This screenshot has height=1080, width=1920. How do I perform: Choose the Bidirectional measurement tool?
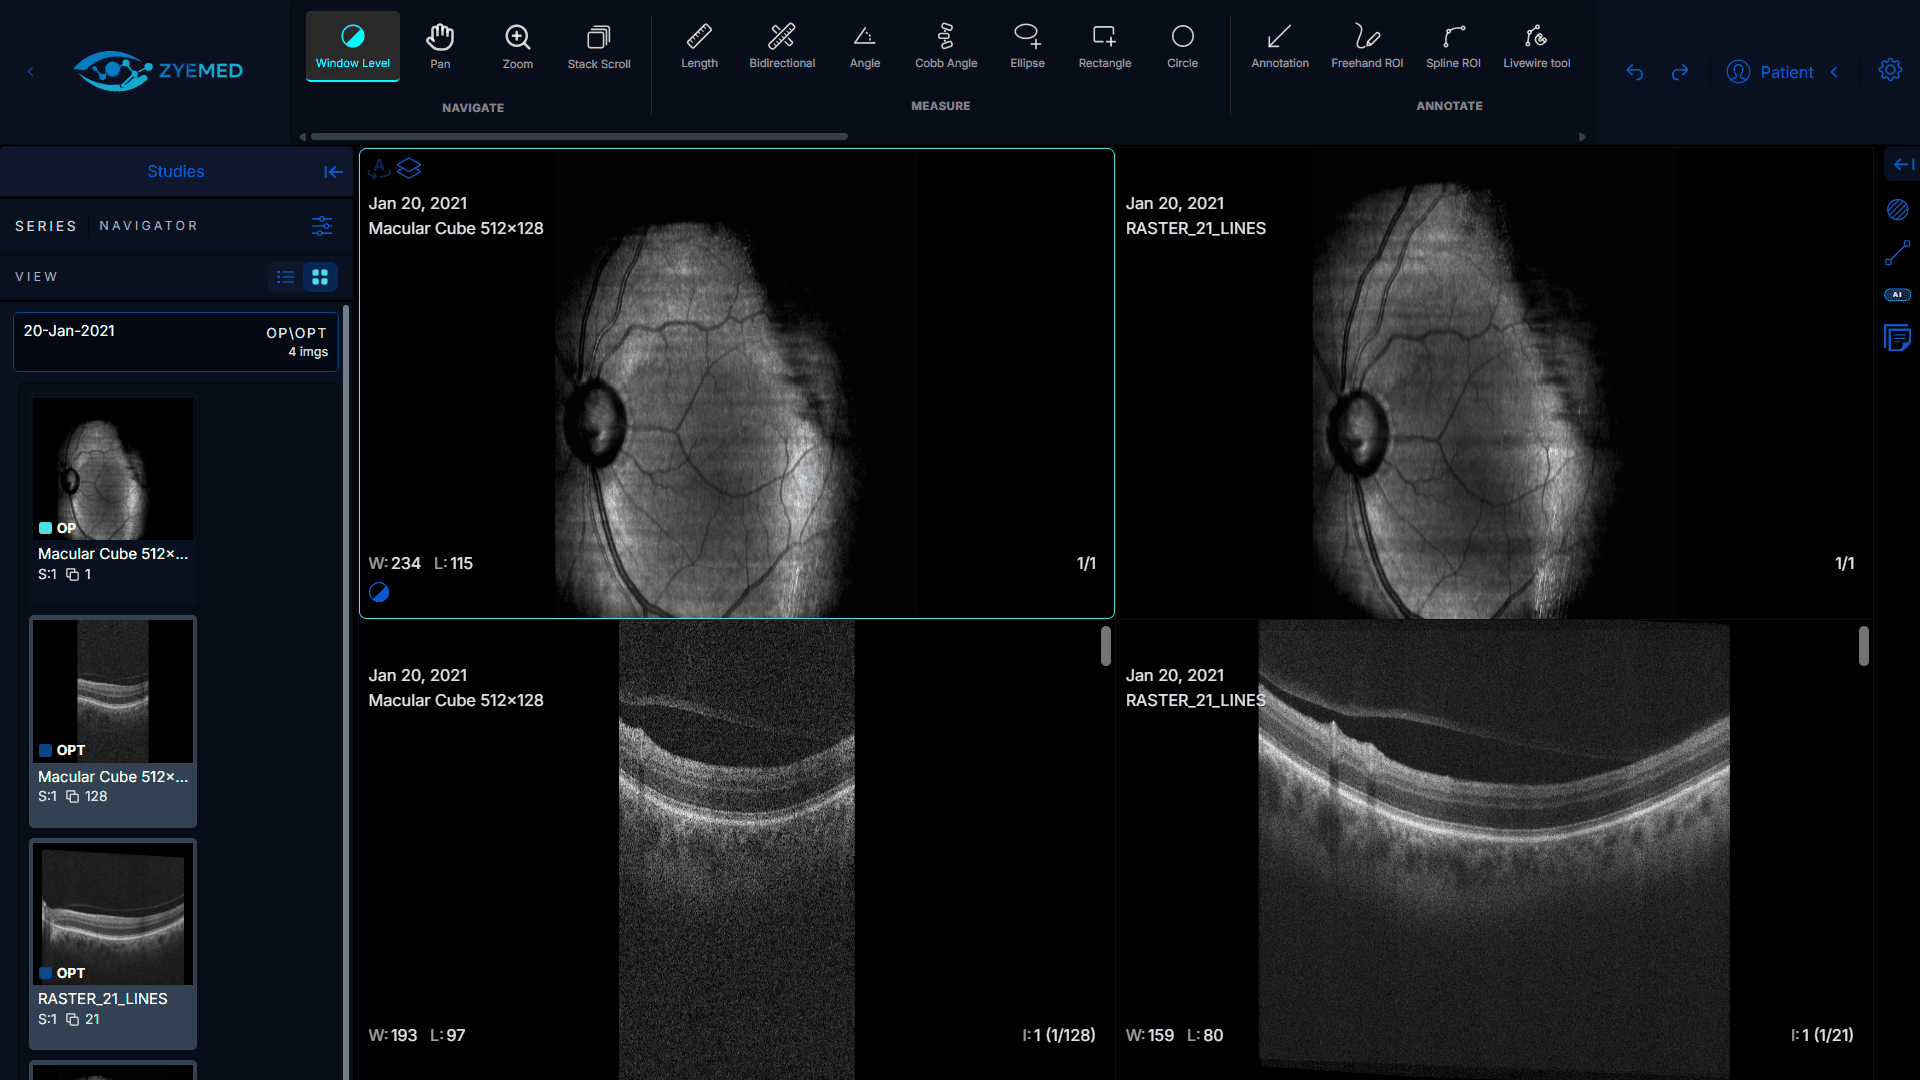tap(781, 46)
